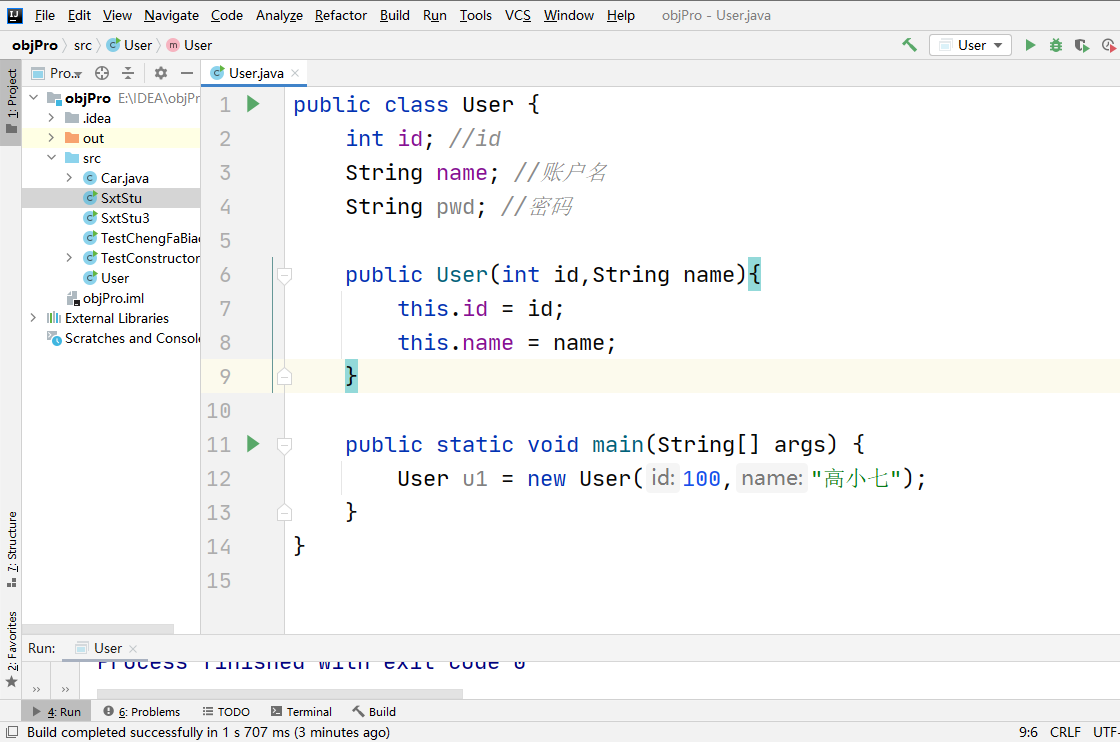
Task: Toggle the Build tool window
Action: click(x=374, y=711)
